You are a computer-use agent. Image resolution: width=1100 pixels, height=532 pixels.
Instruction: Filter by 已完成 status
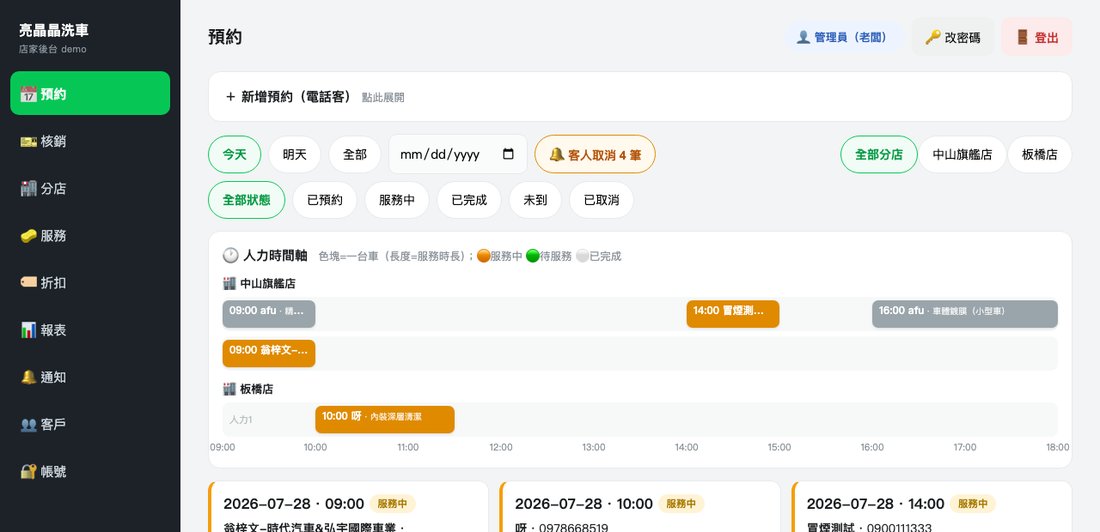pos(469,200)
